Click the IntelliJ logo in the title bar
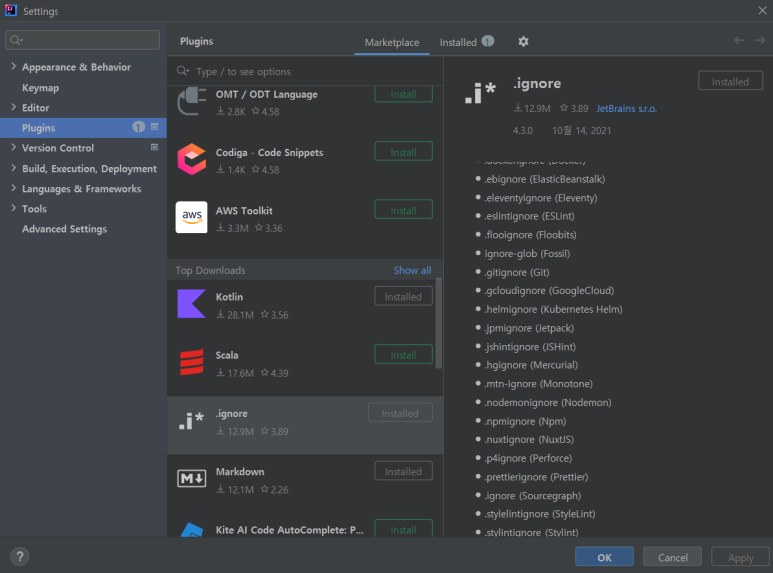The height and width of the screenshot is (573, 773). 11,10
